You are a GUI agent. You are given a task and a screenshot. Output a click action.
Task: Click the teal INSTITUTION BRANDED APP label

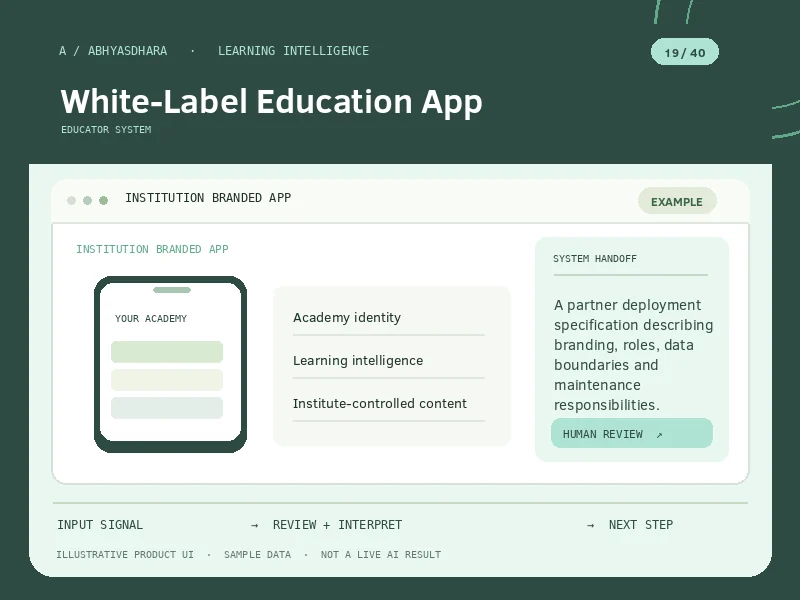[153, 249]
